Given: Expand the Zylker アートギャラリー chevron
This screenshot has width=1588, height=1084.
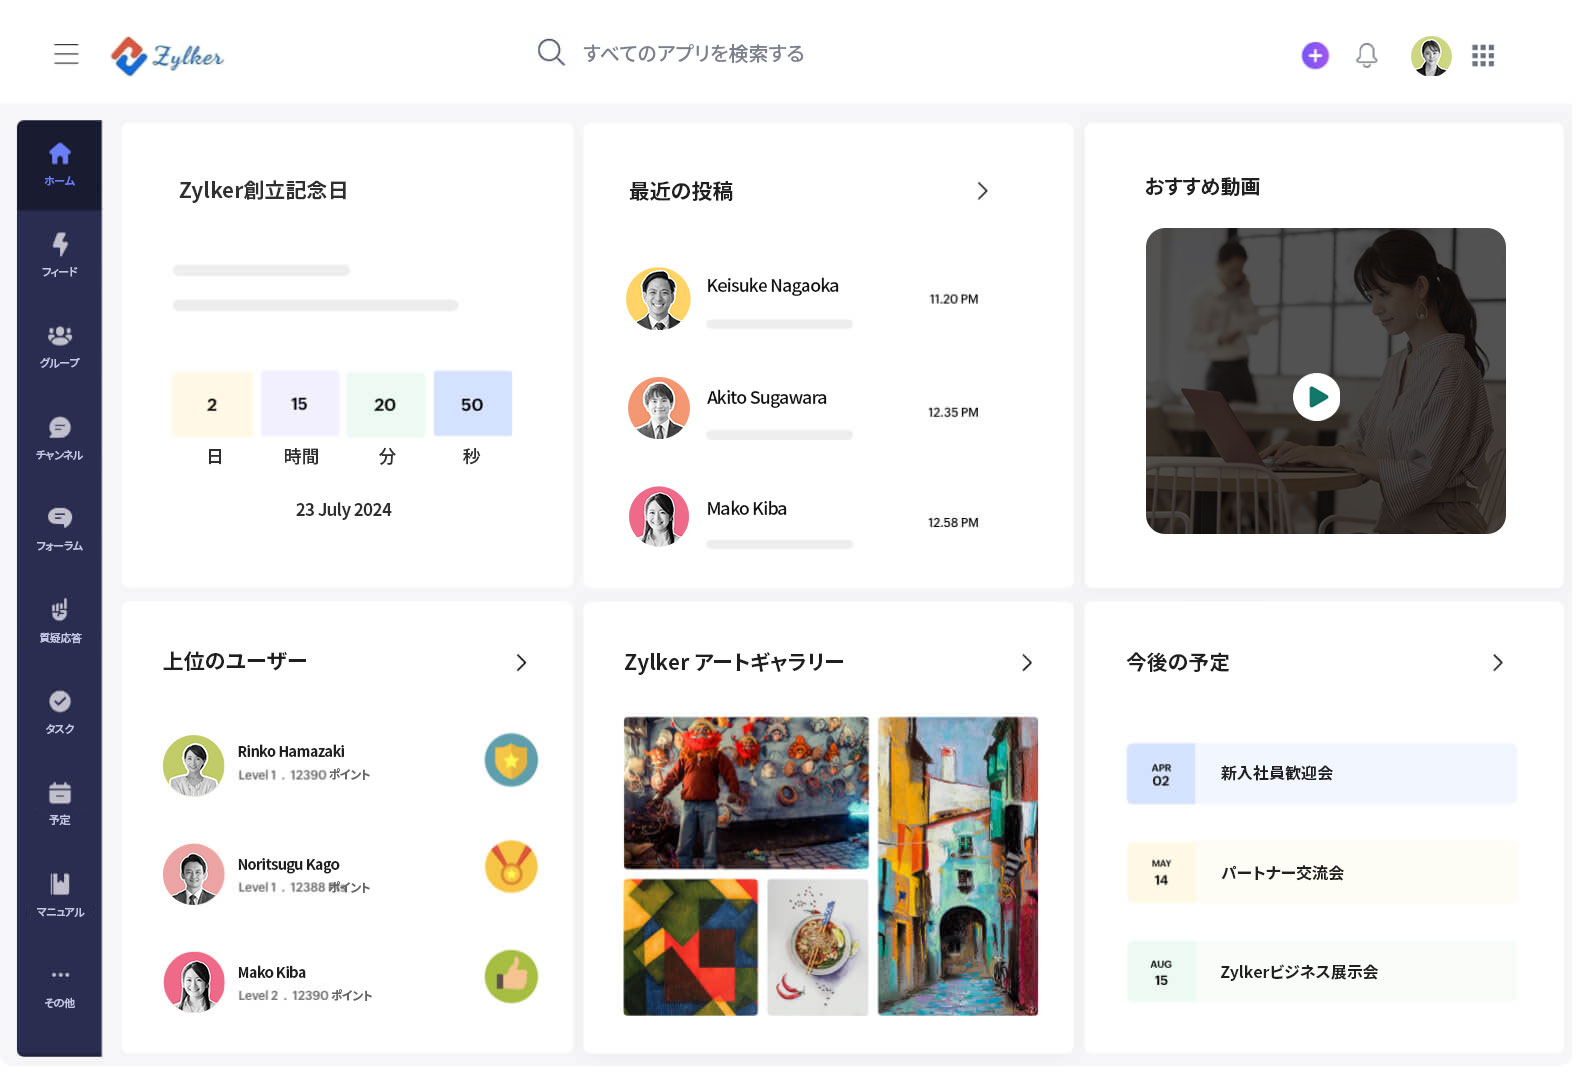Looking at the screenshot, I should pyautogui.click(x=1027, y=663).
